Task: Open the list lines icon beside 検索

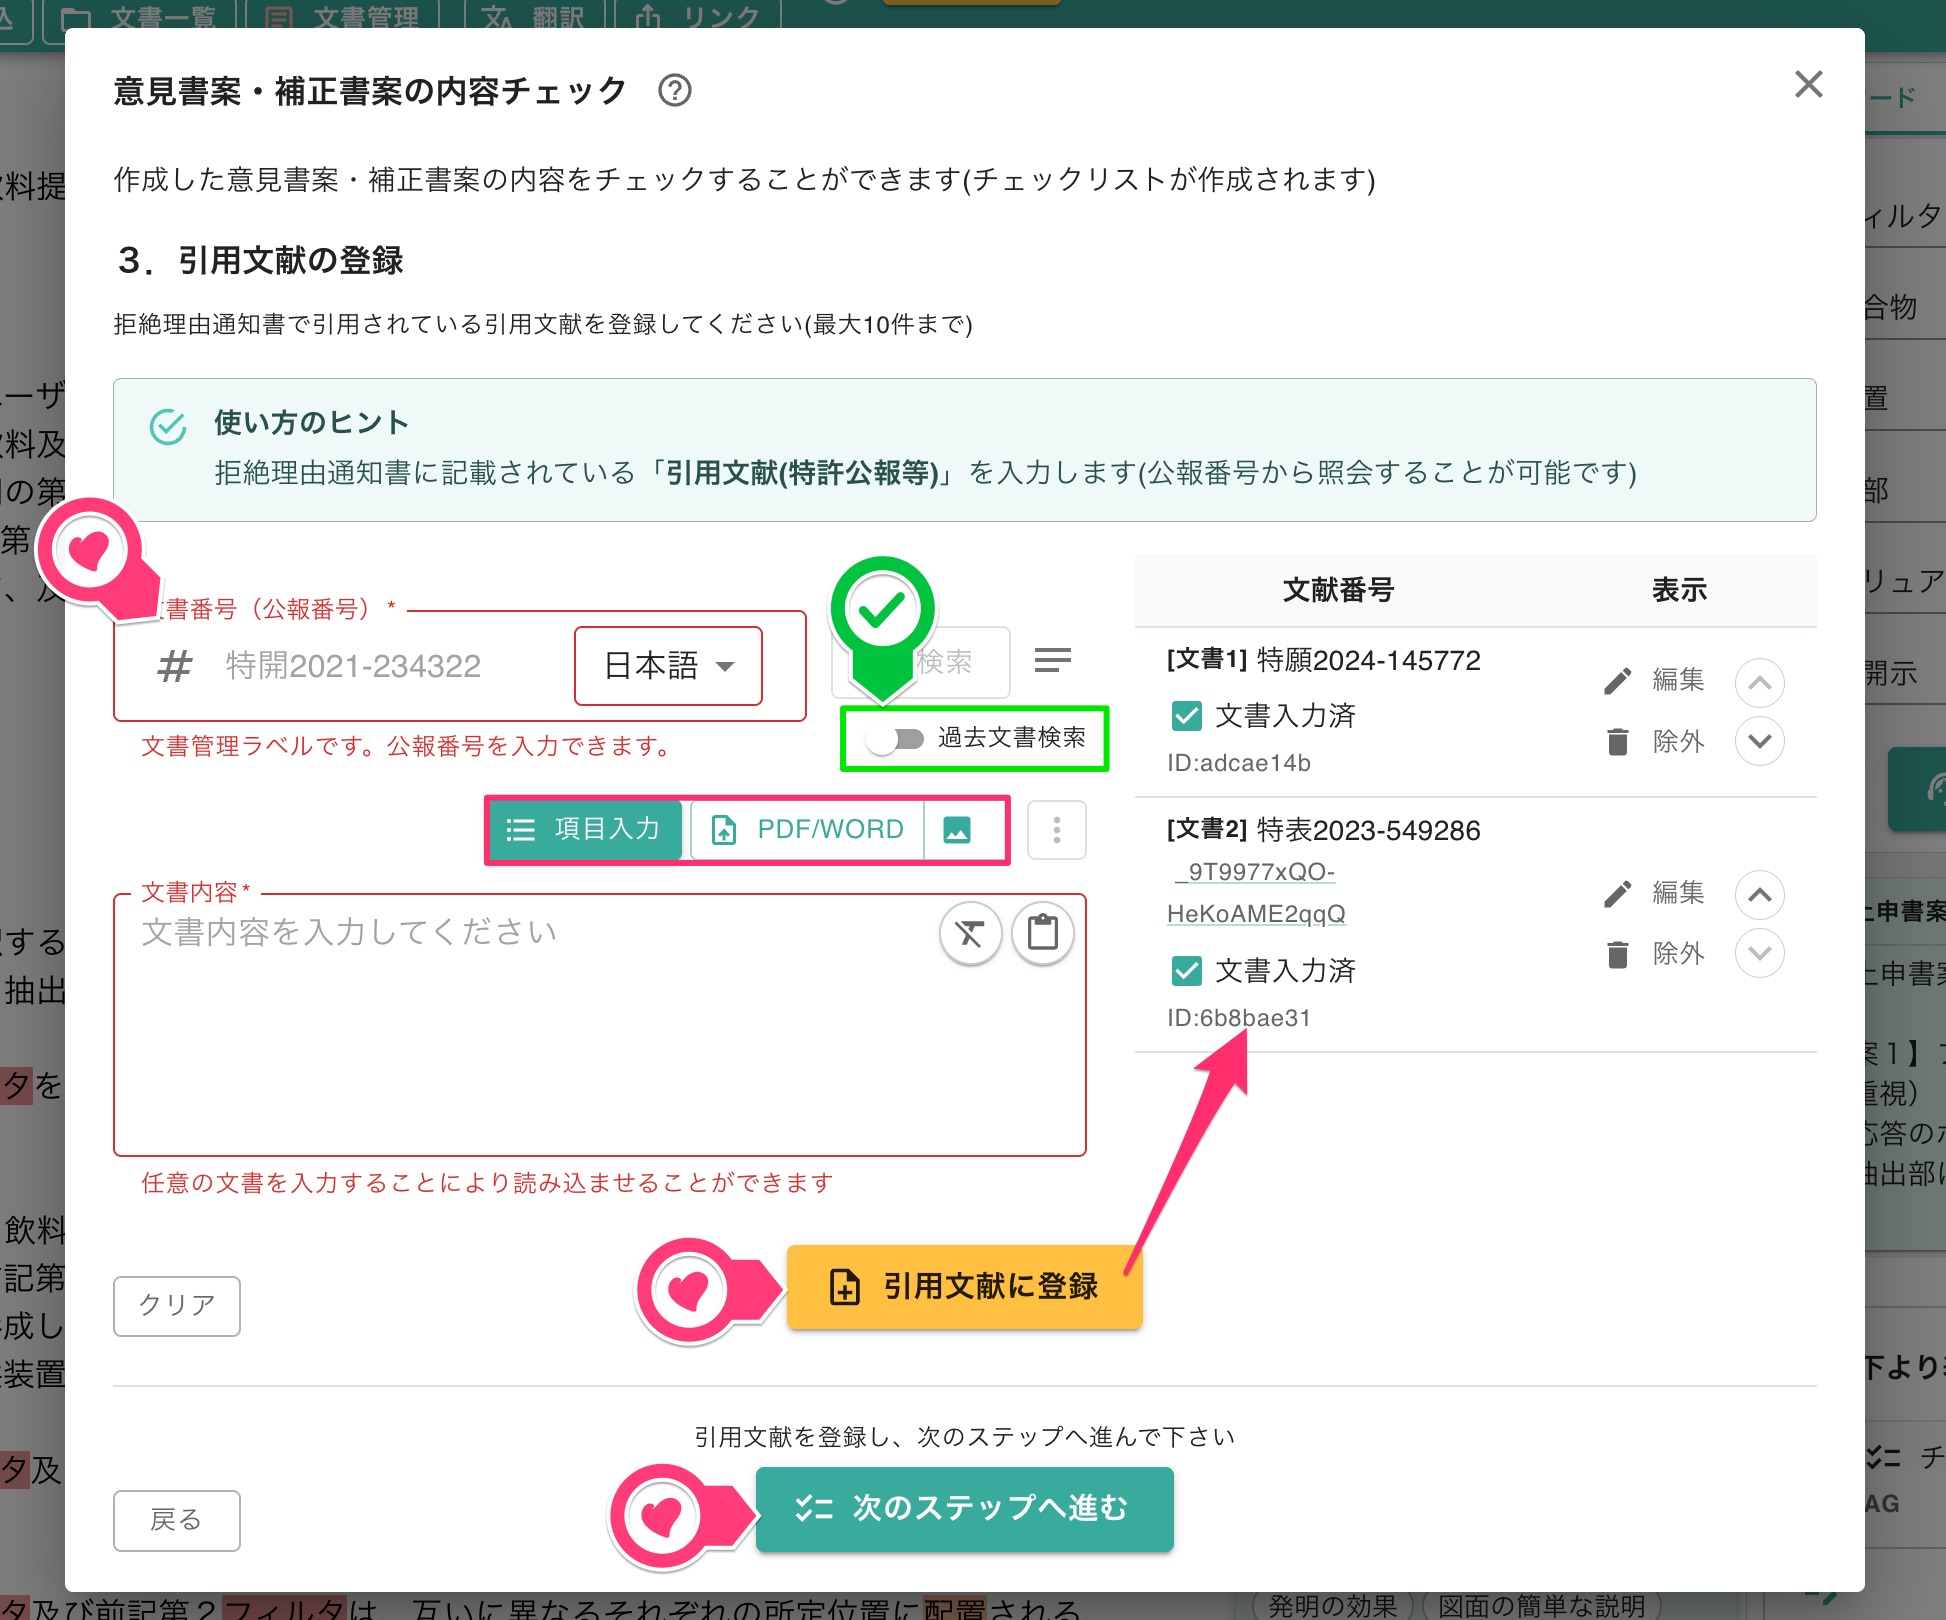Action: tap(1053, 660)
